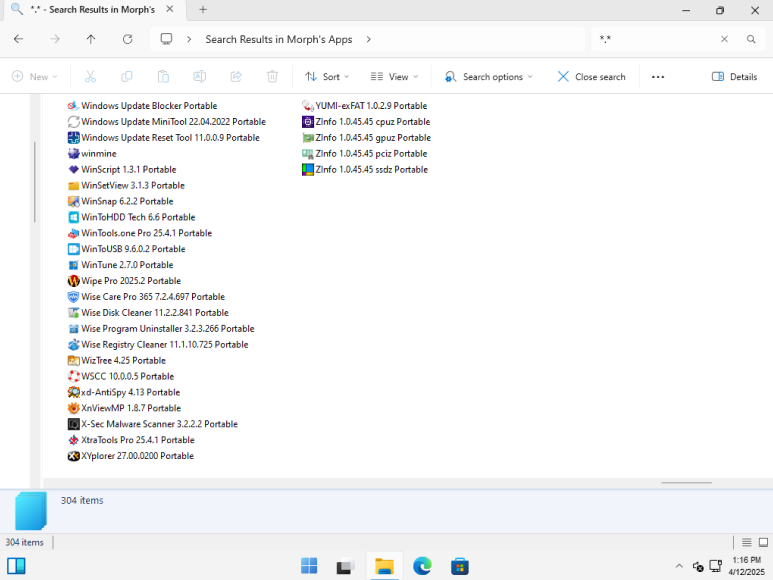Click the Windows Update Reset Tool icon
The height and width of the screenshot is (580, 773).
click(x=73, y=137)
